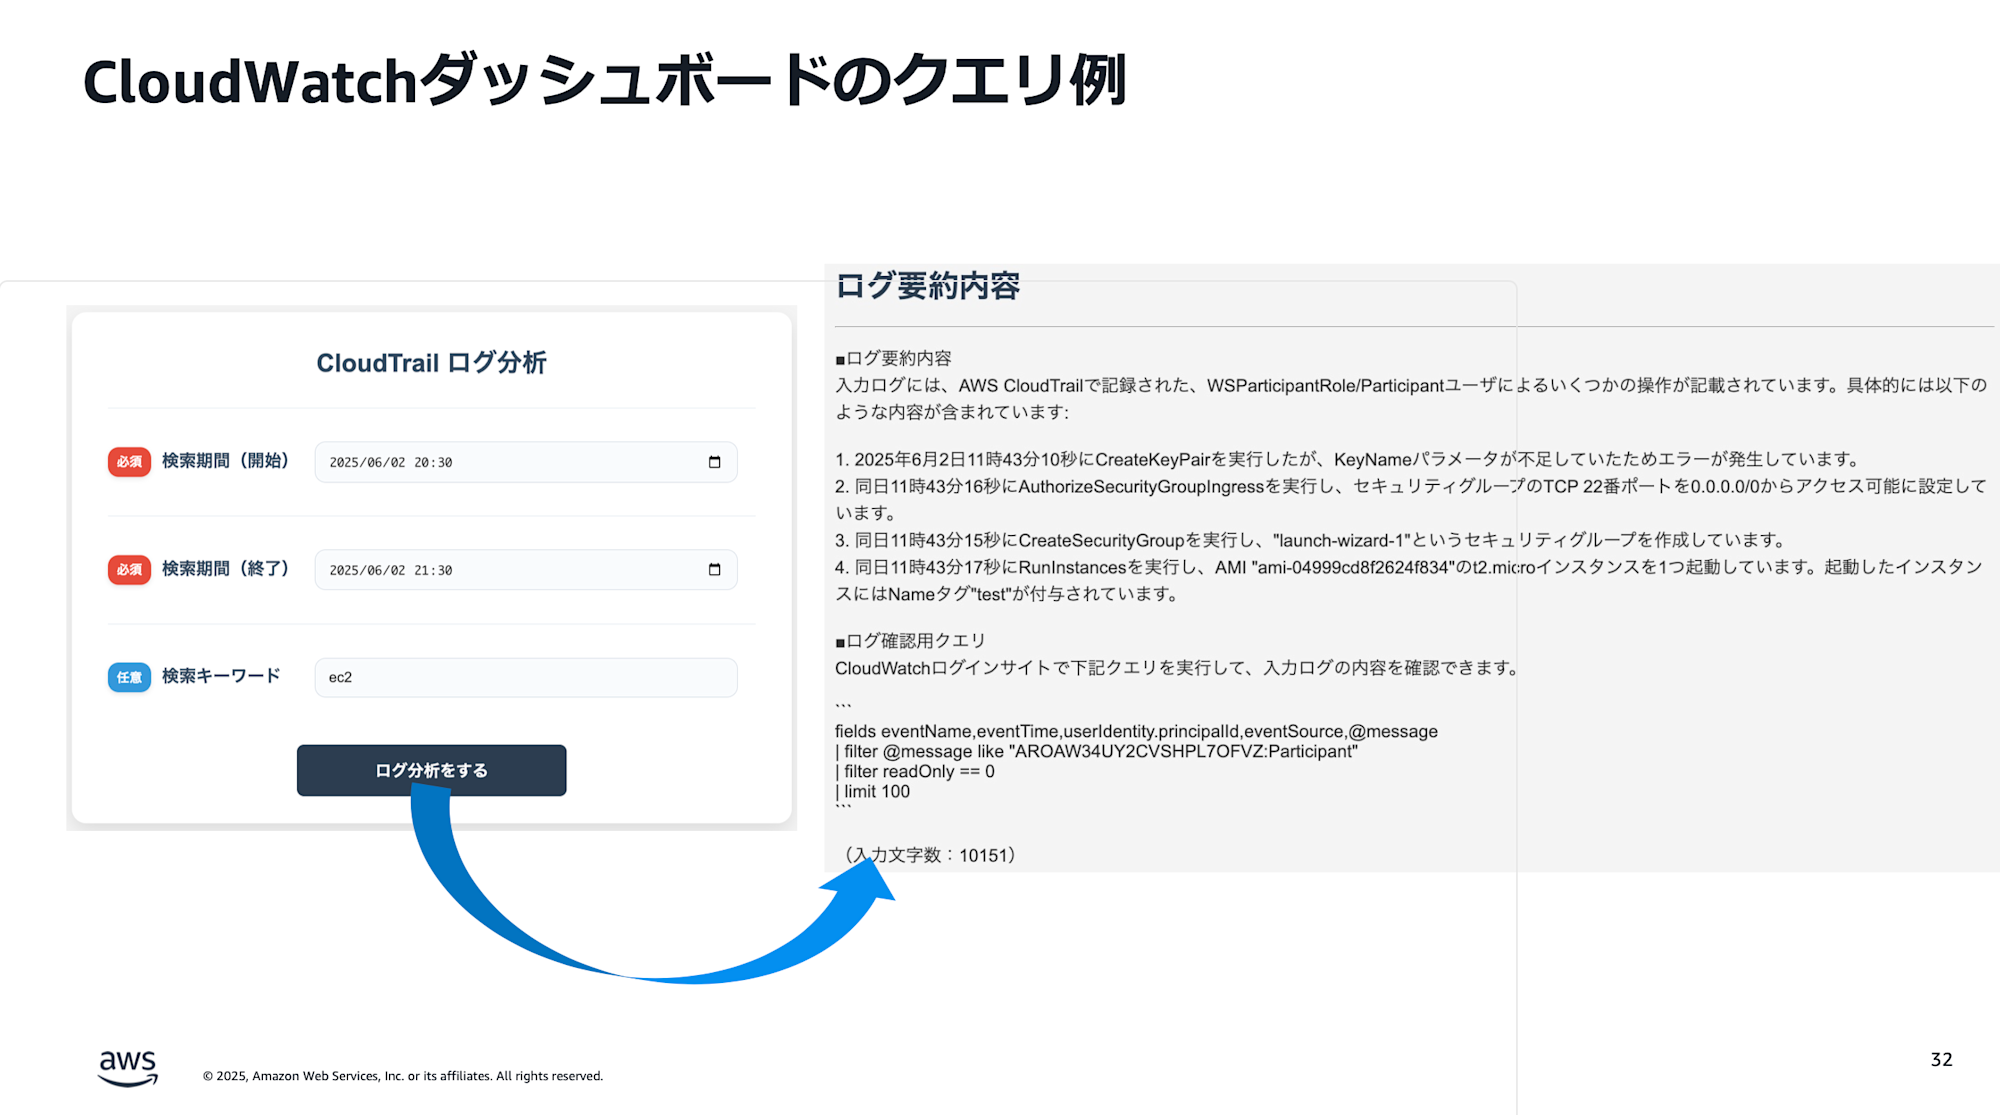Viewport: 2000px width, 1115px height.
Task: Click the ログ要約内容 panel heading
Action: pos(928,286)
